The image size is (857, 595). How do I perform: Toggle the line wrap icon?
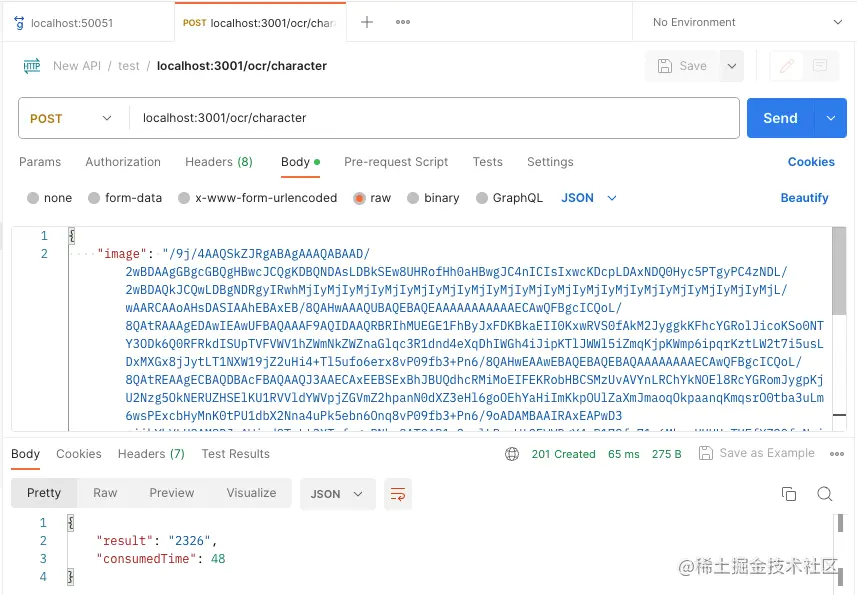tap(397, 494)
